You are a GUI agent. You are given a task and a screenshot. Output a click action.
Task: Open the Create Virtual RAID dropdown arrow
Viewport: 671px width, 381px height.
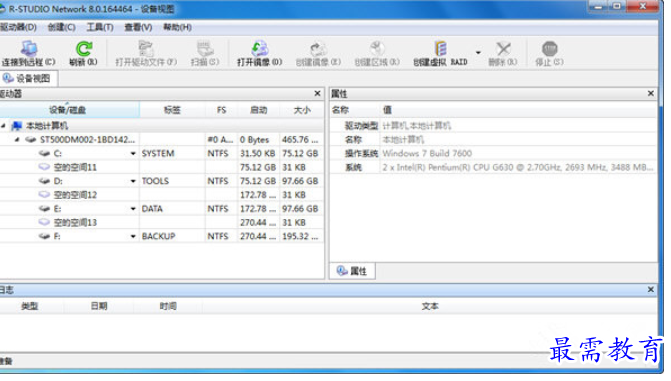pyautogui.click(x=478, y=53)
